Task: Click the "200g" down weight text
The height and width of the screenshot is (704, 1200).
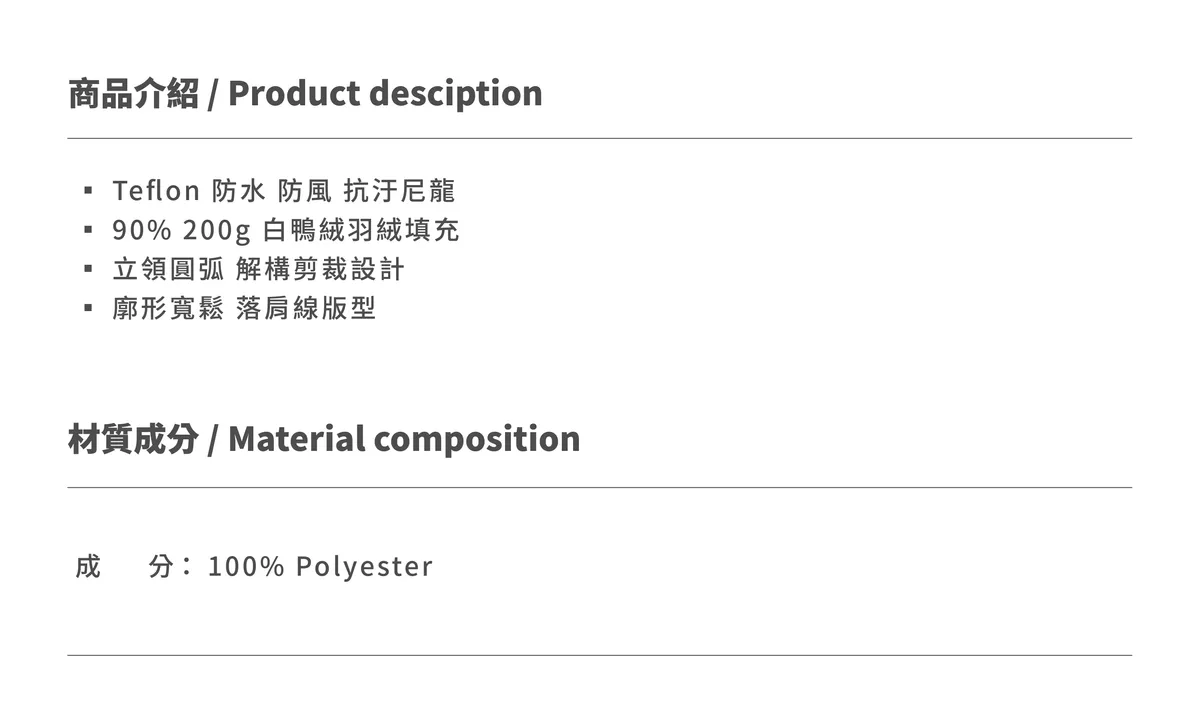Action: [216, 230]
